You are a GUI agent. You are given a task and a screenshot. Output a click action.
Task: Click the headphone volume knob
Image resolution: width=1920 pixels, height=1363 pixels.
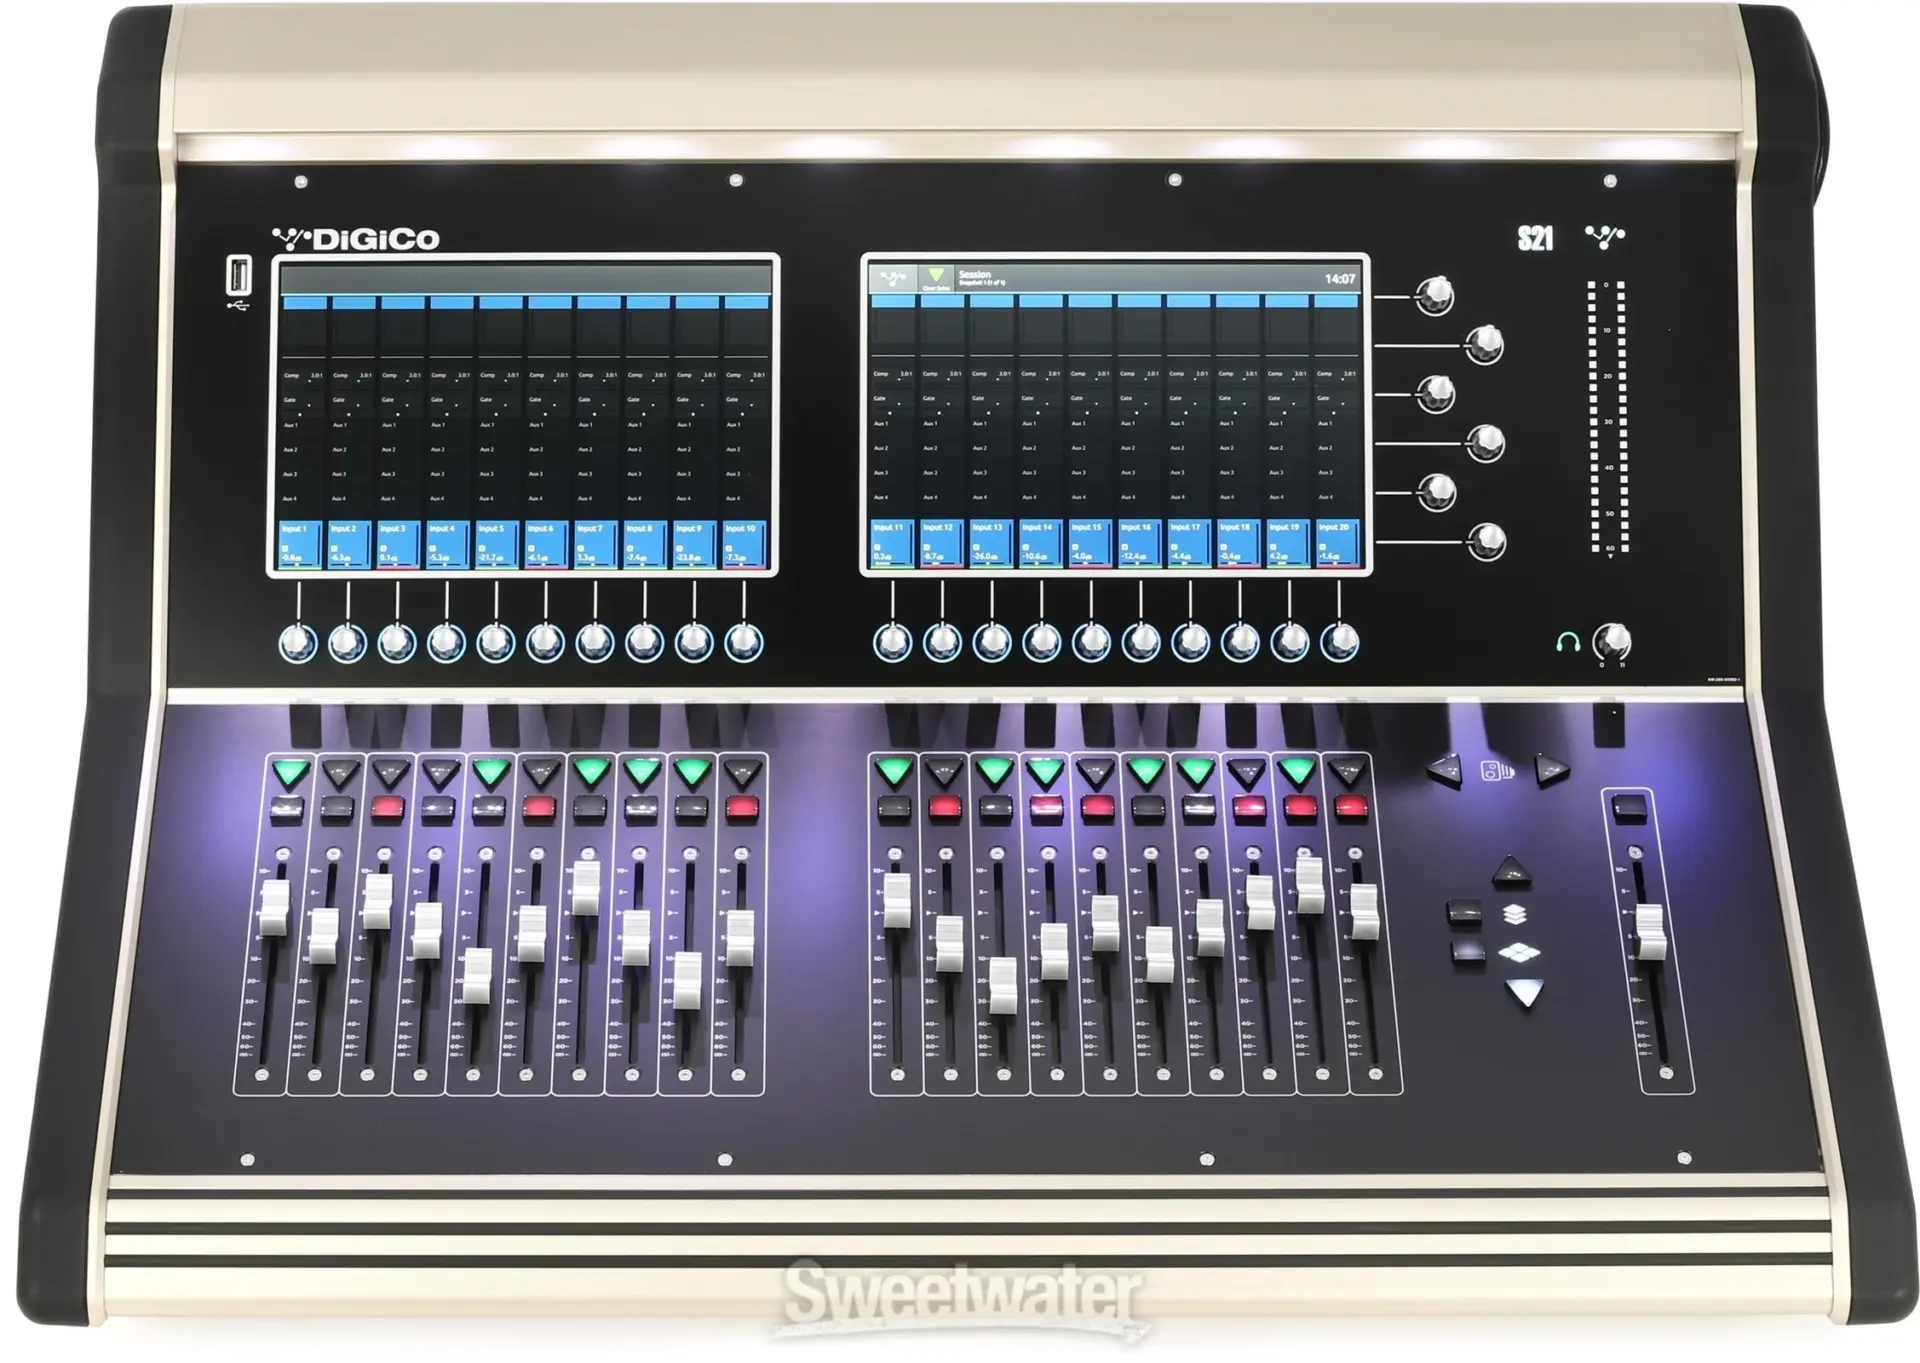pyautogui.click(x=1611, y=641)
